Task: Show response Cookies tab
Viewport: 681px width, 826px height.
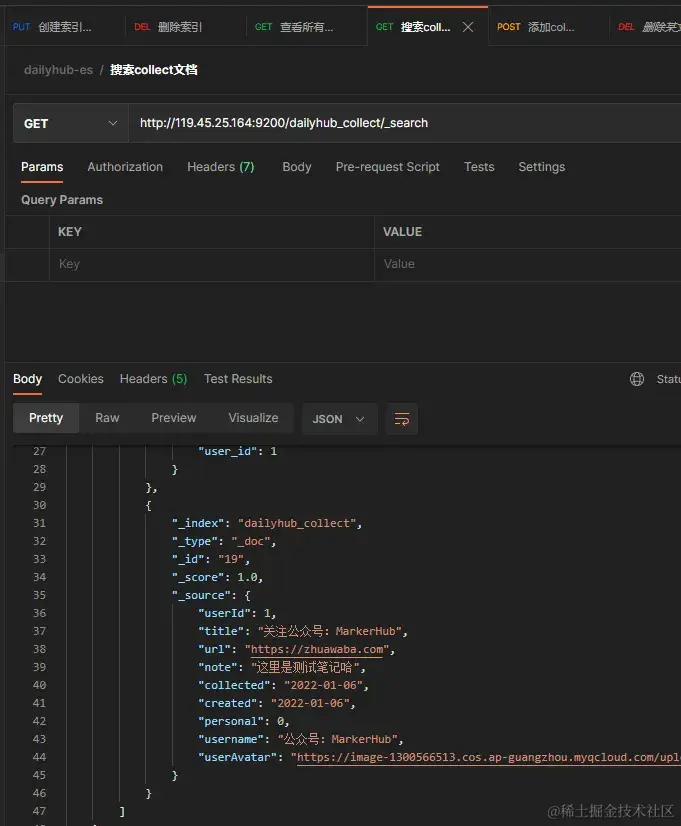Action: [x=81, y=379]
